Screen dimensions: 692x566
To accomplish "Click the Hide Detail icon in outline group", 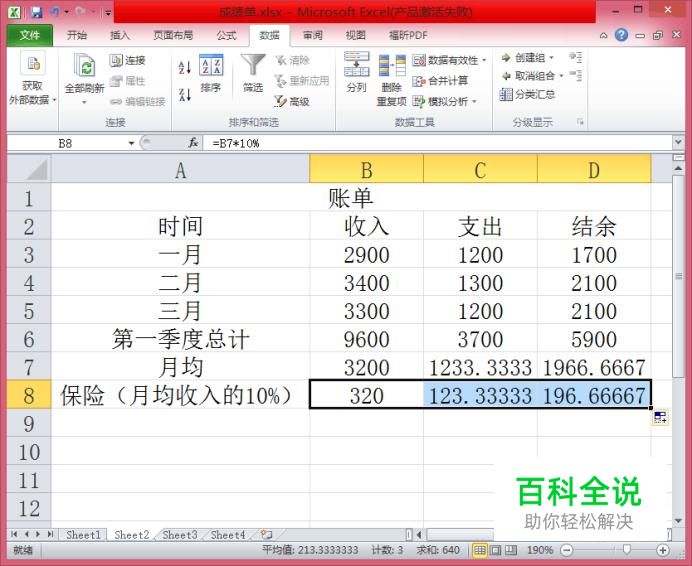I will (x=575, y=75).
